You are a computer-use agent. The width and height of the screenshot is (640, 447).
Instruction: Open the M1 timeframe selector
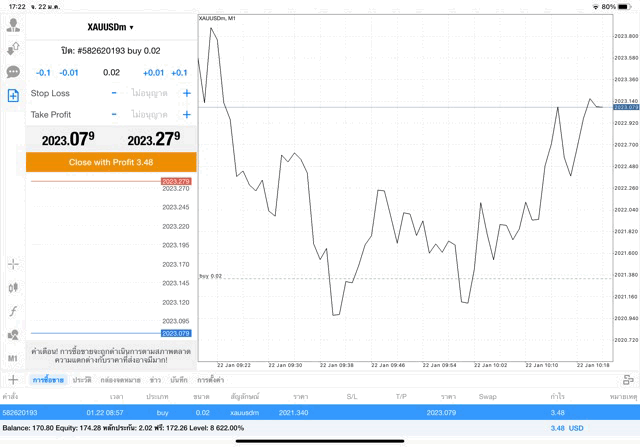(x=13, y=358)
